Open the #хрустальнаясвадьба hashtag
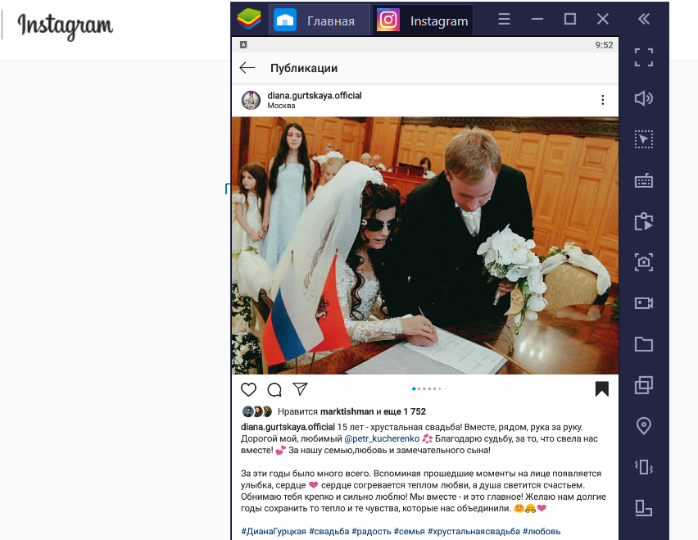698x540 pixels. 474,532
